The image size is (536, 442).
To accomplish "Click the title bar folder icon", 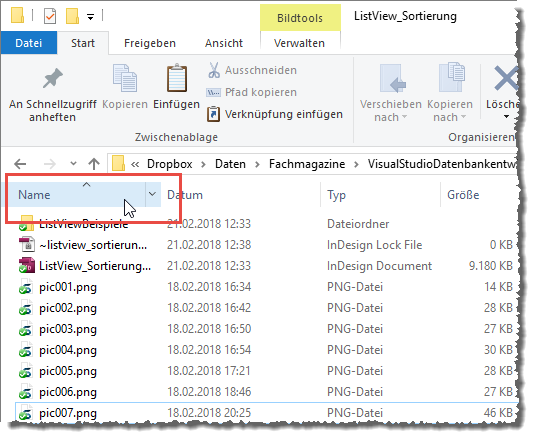I will pyautogui.click(x=17, y=15).
